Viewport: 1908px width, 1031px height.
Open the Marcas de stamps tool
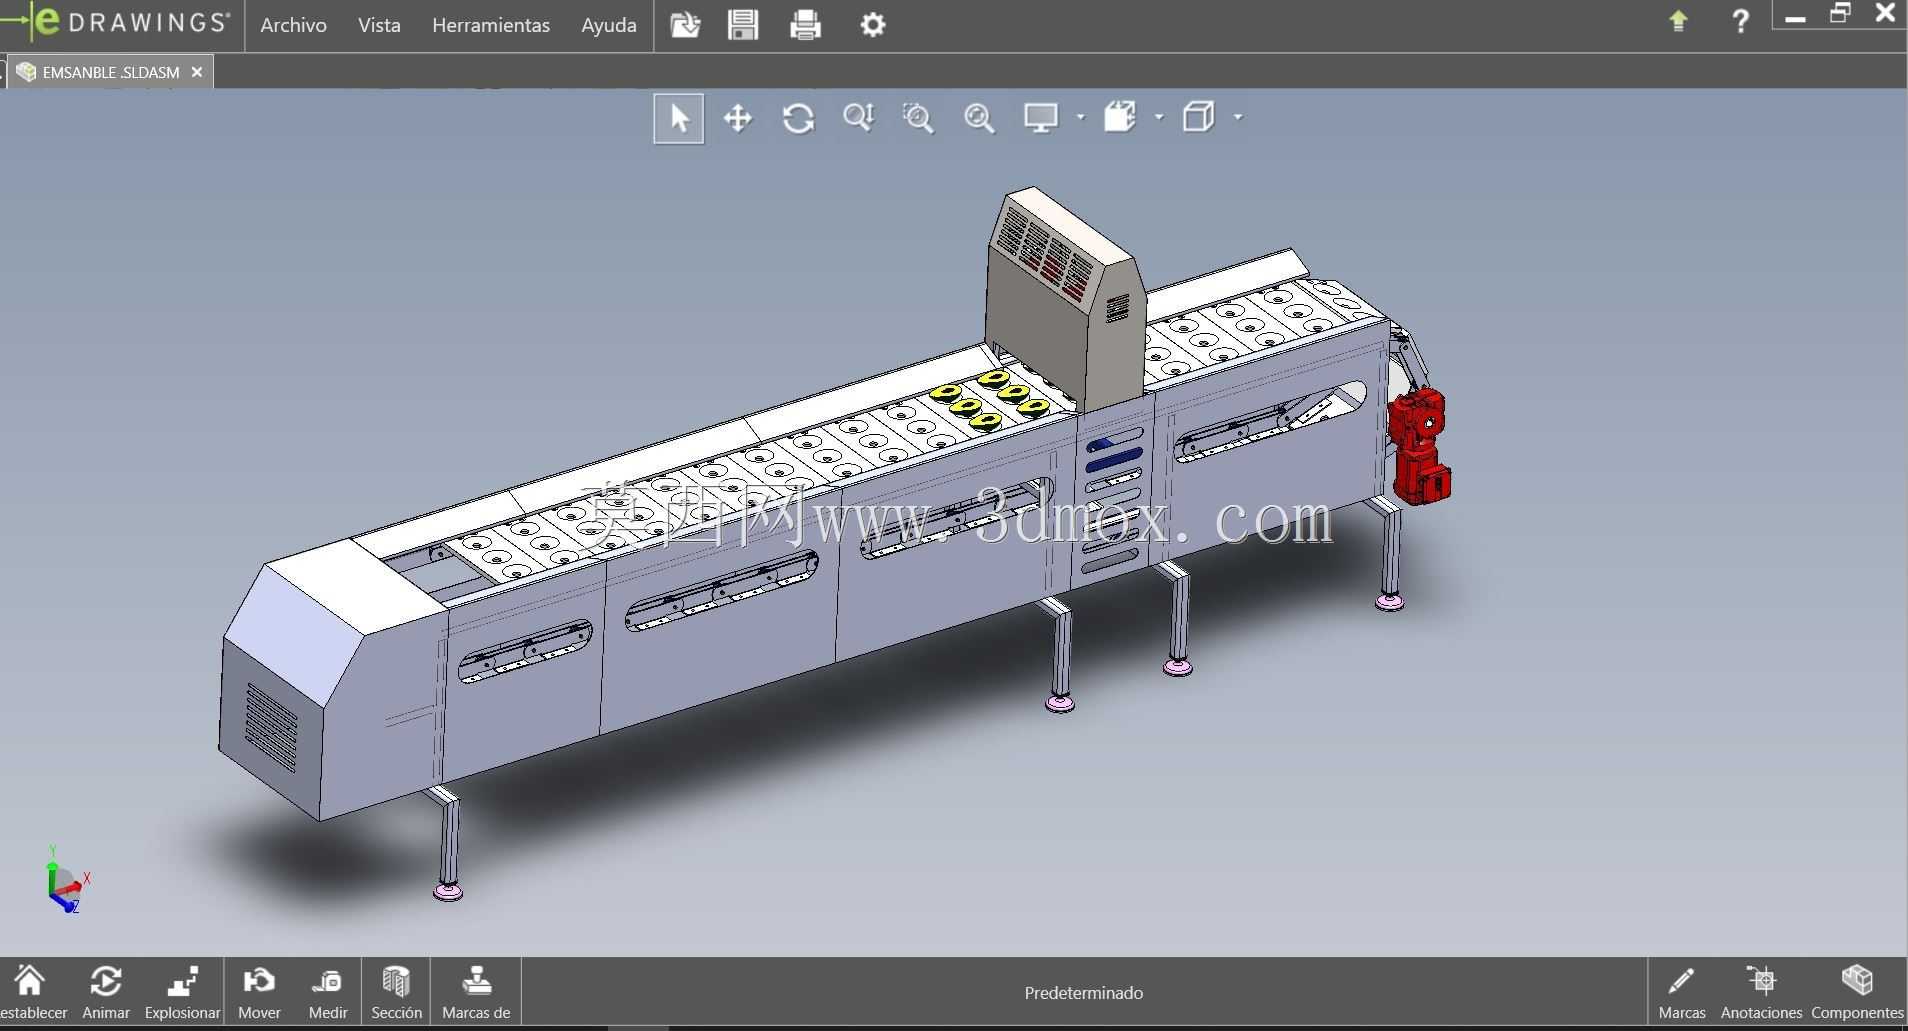click(x=476, y=993)
